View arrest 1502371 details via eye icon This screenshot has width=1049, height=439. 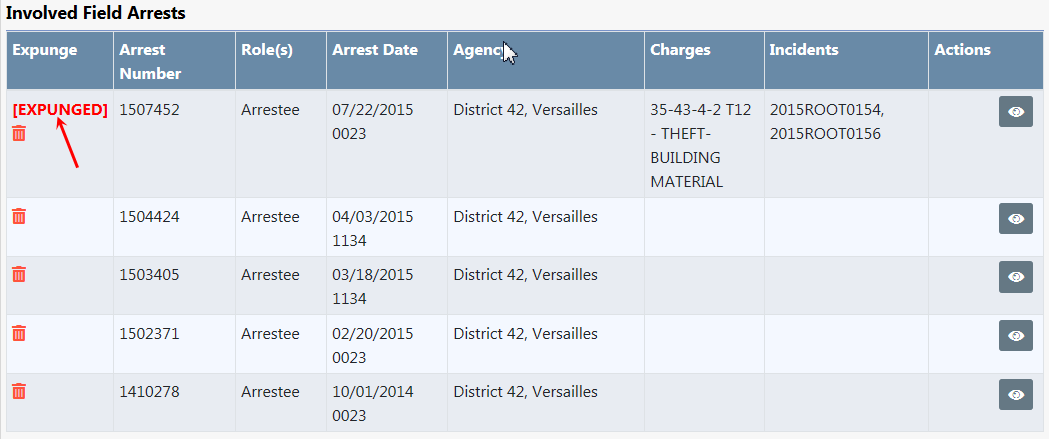click(1015, 336)
